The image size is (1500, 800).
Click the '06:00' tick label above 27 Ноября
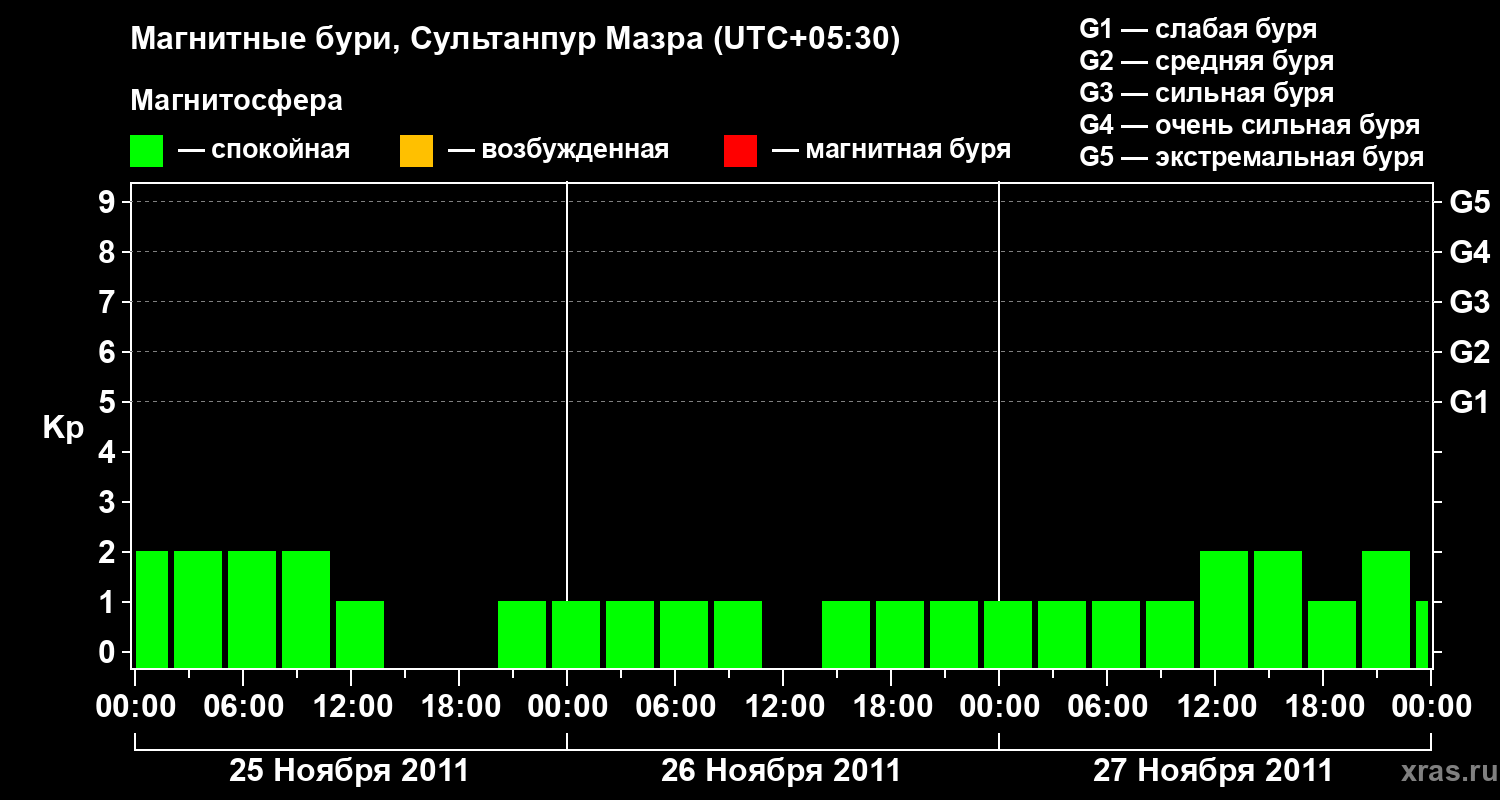(x=1107, y=707)
